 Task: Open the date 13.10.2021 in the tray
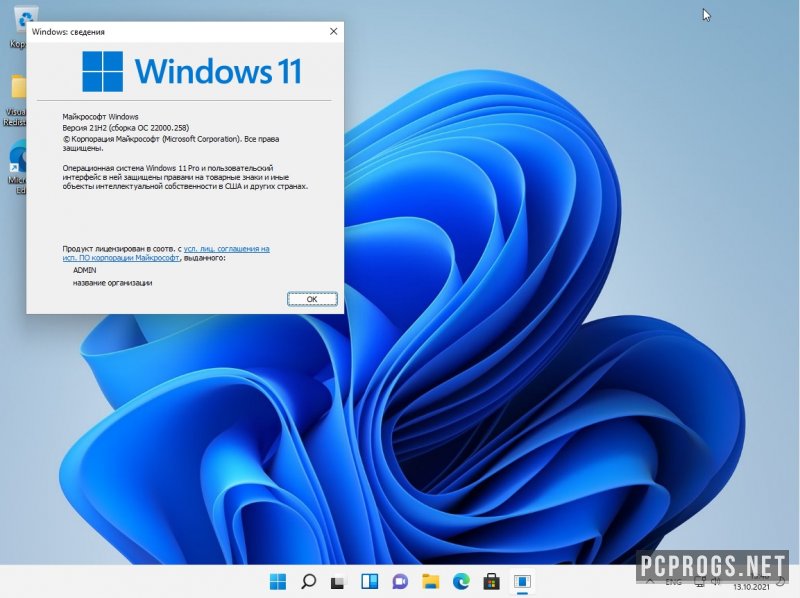751,587
